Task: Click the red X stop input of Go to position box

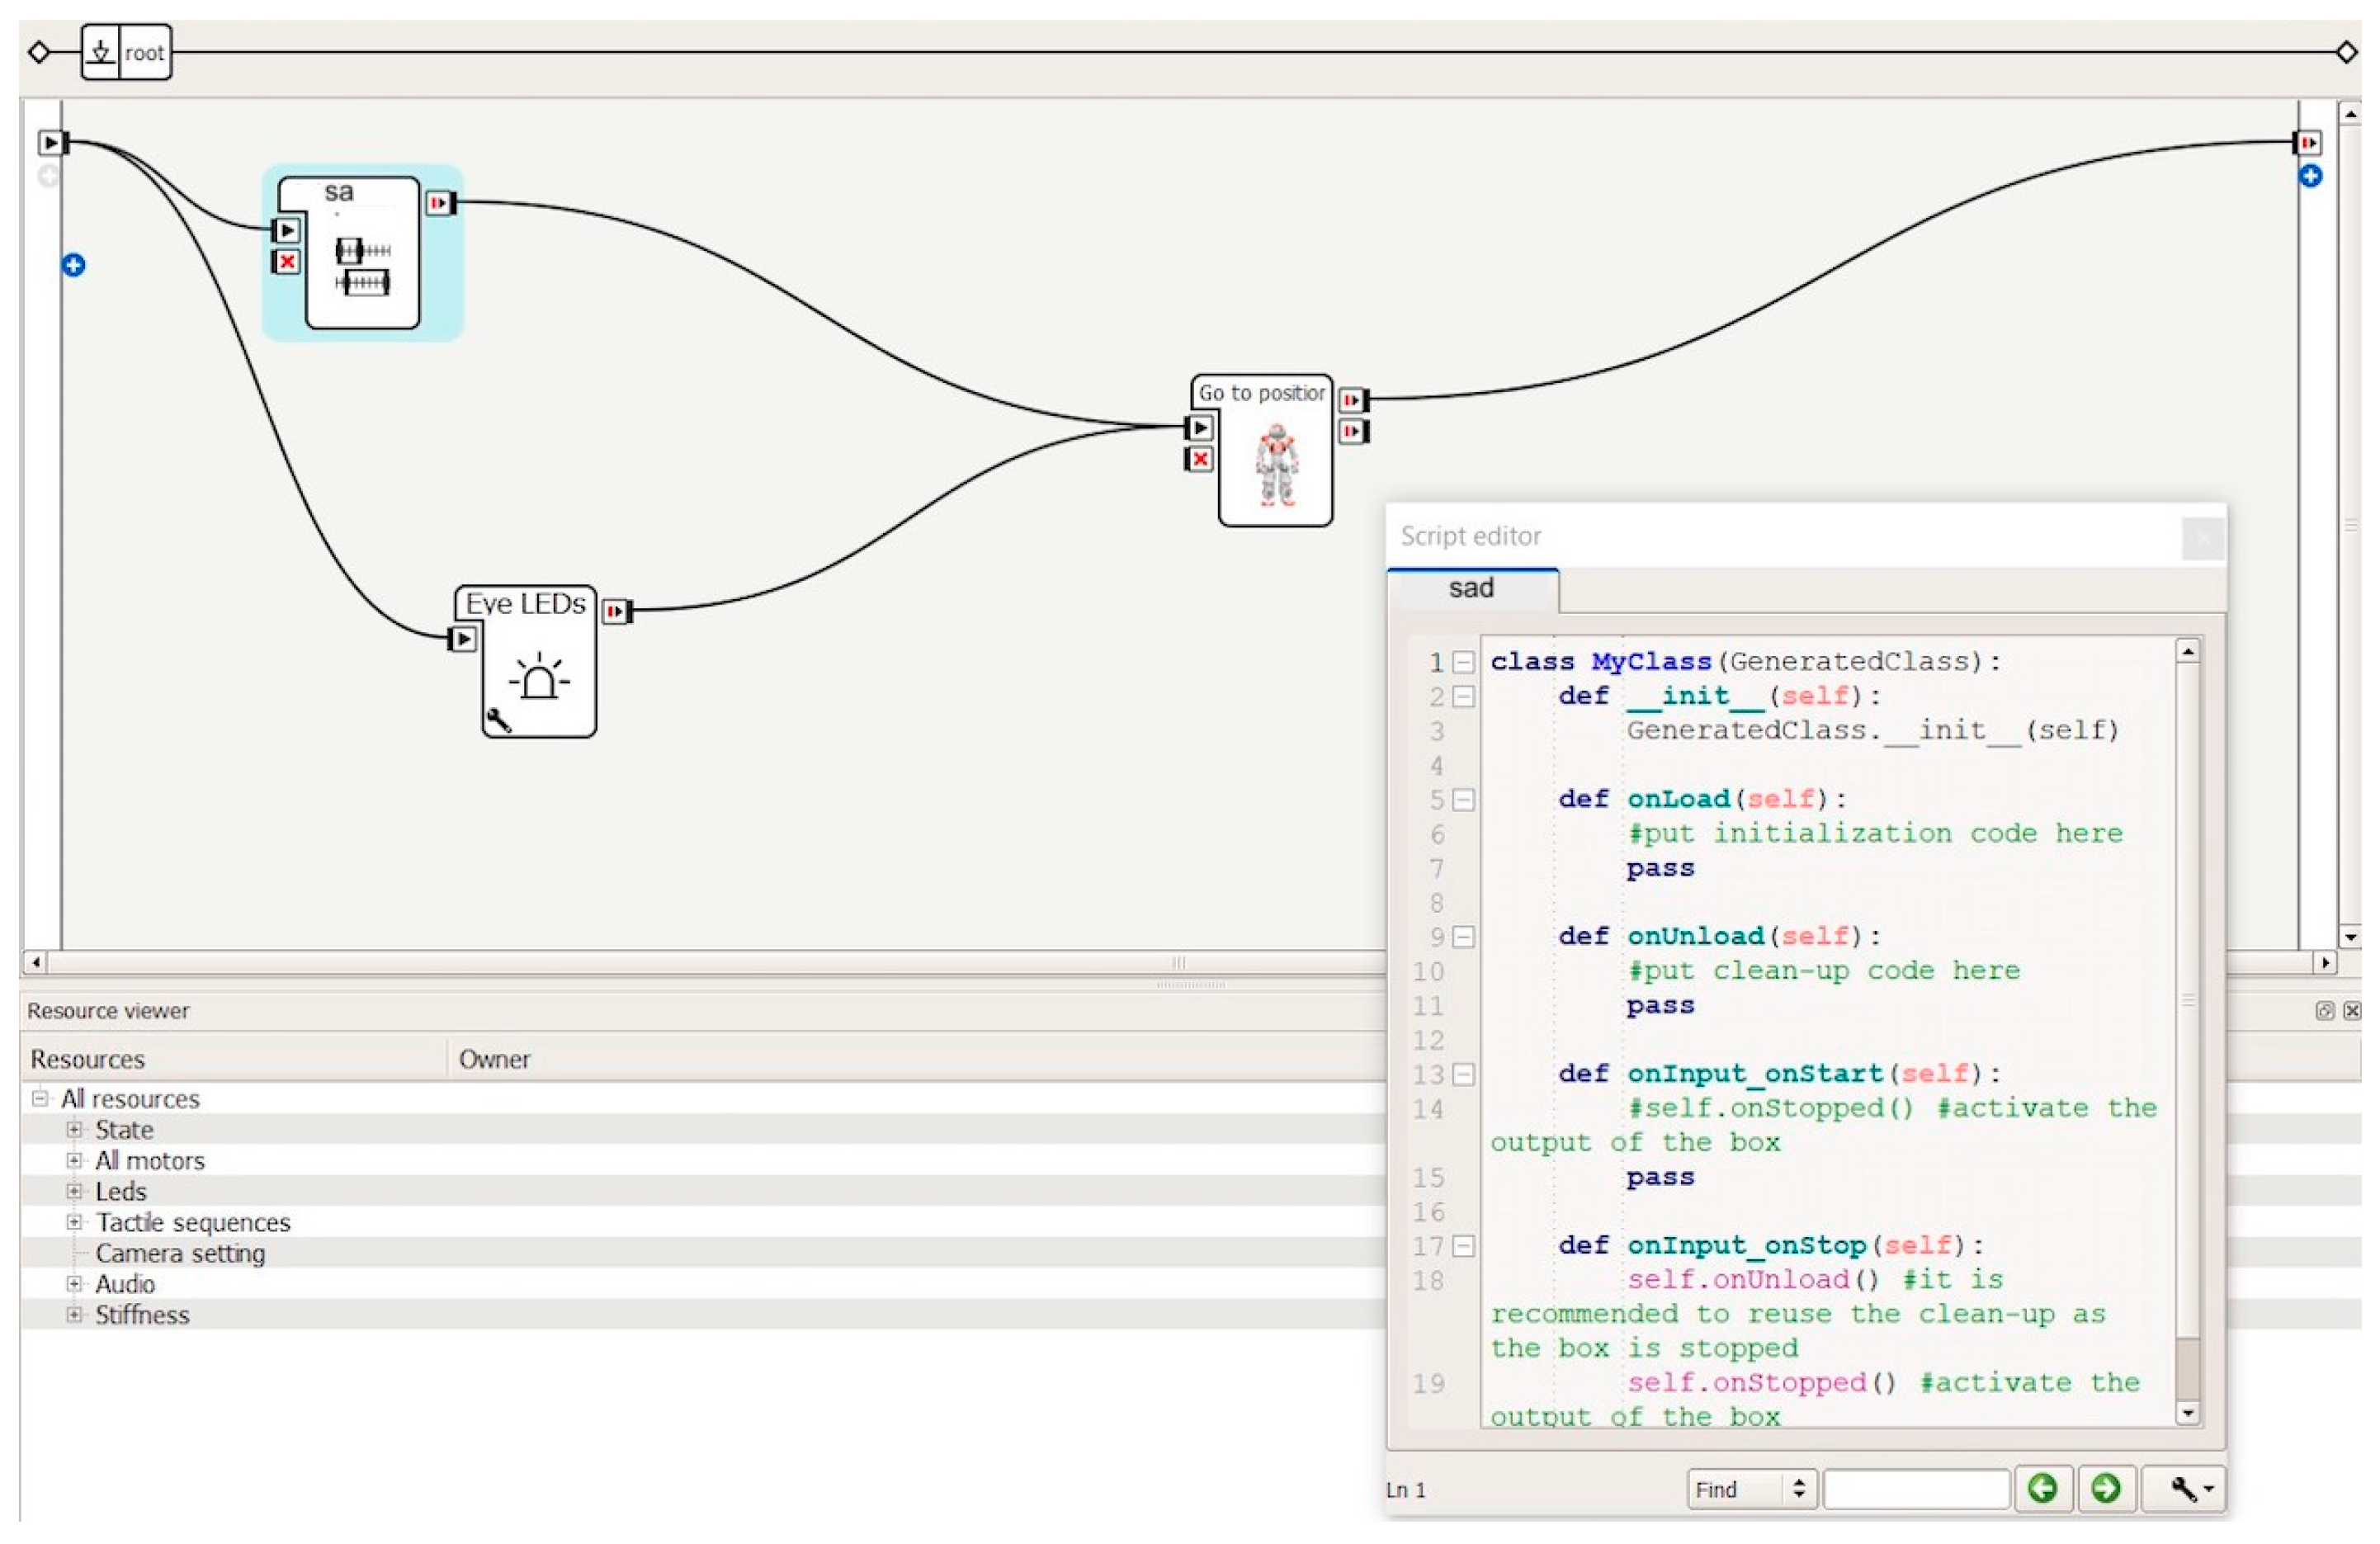Action: pos(1200,459)
